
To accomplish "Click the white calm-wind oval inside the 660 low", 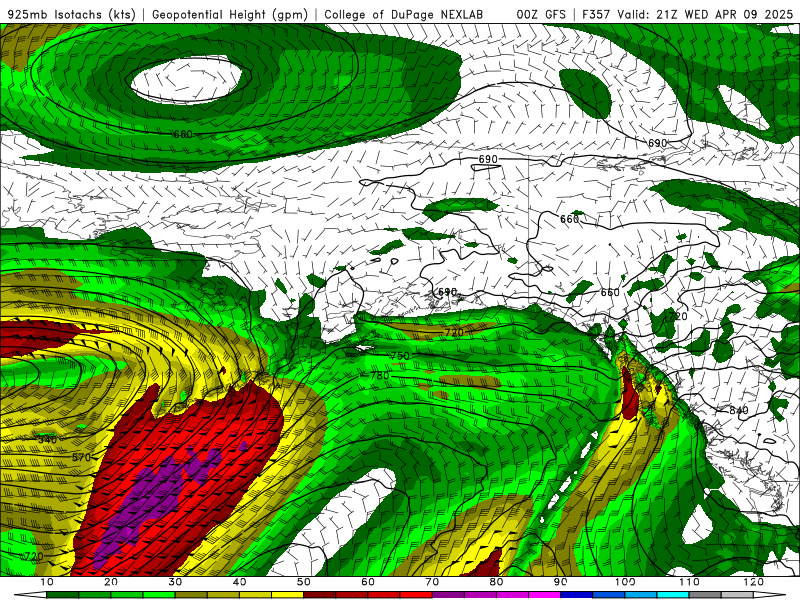I will tap(186, 79).
